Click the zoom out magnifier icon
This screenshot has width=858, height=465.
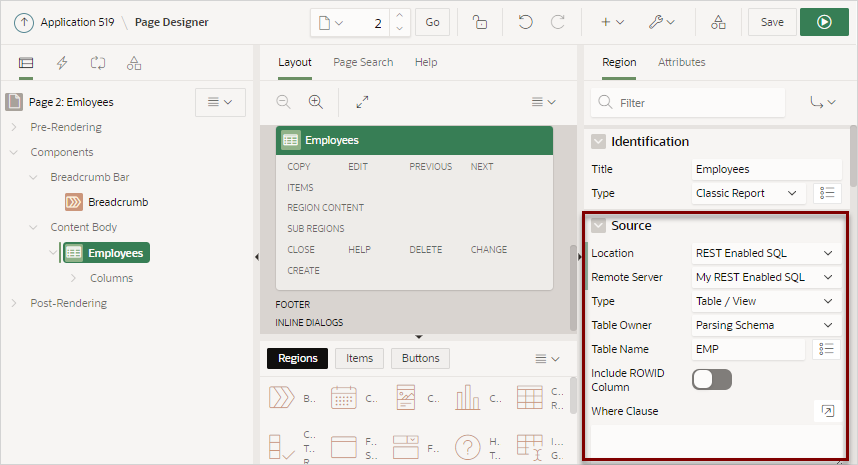[283, 102]
